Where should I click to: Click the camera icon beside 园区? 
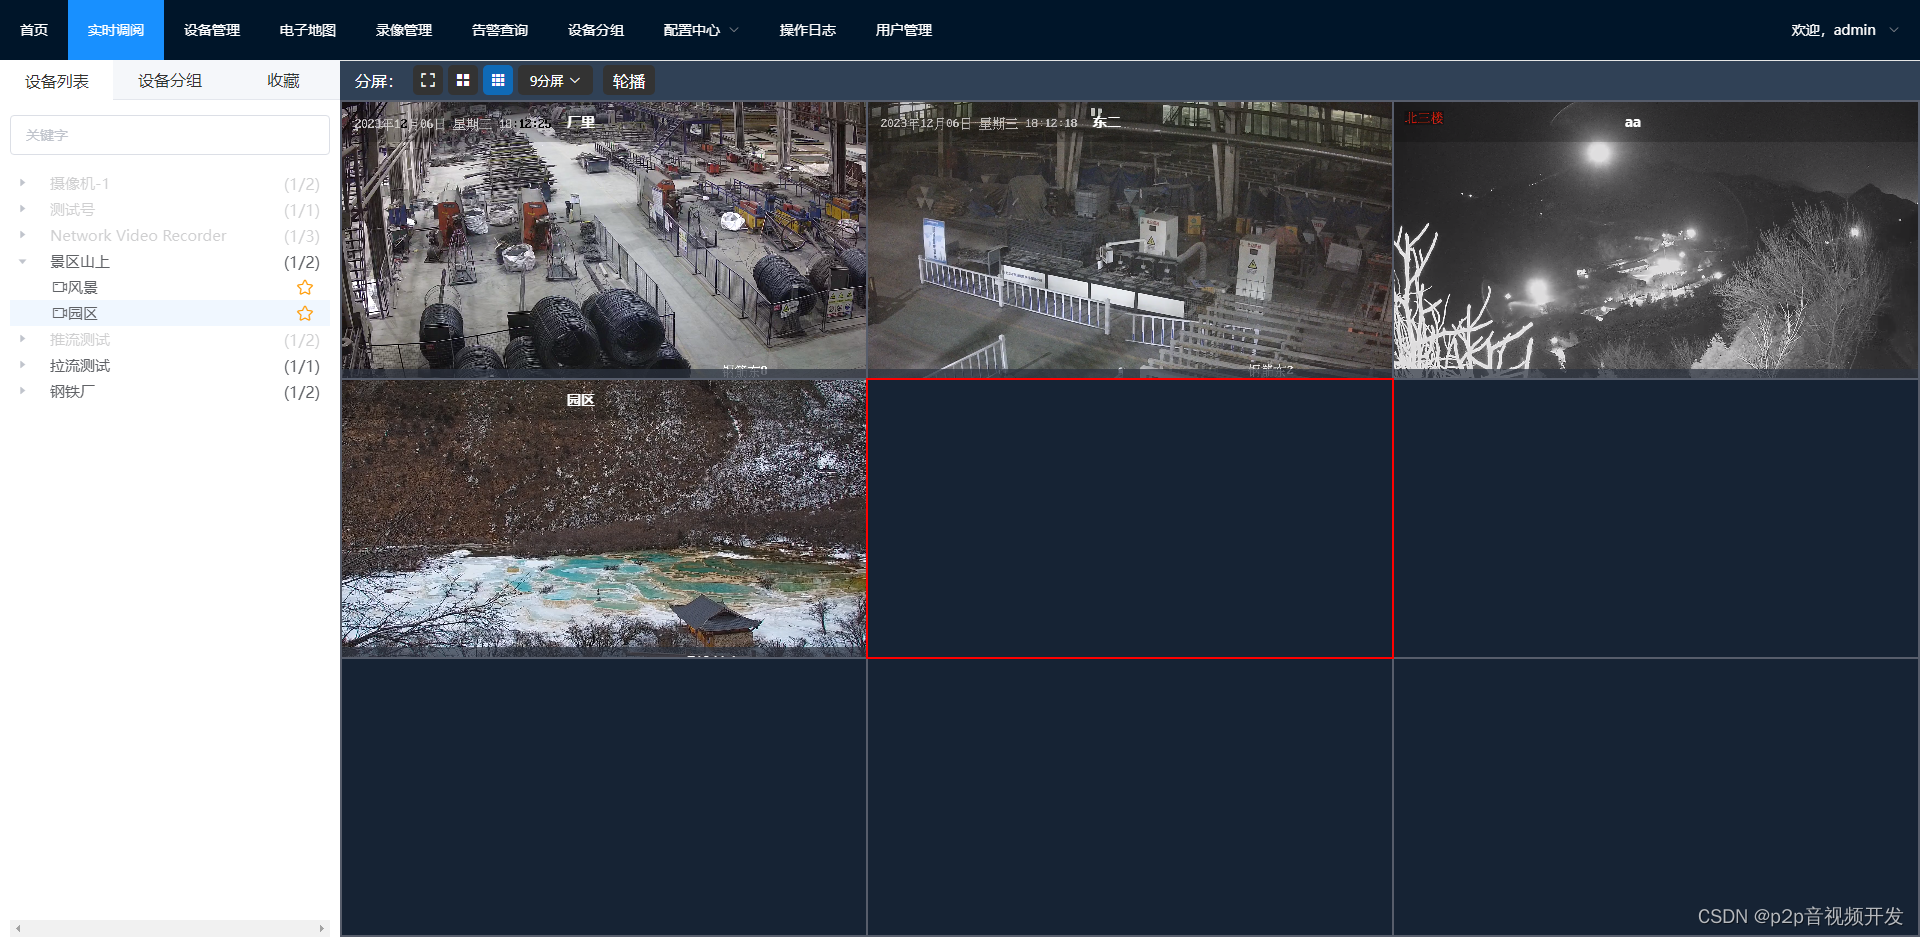click(58, 313)
